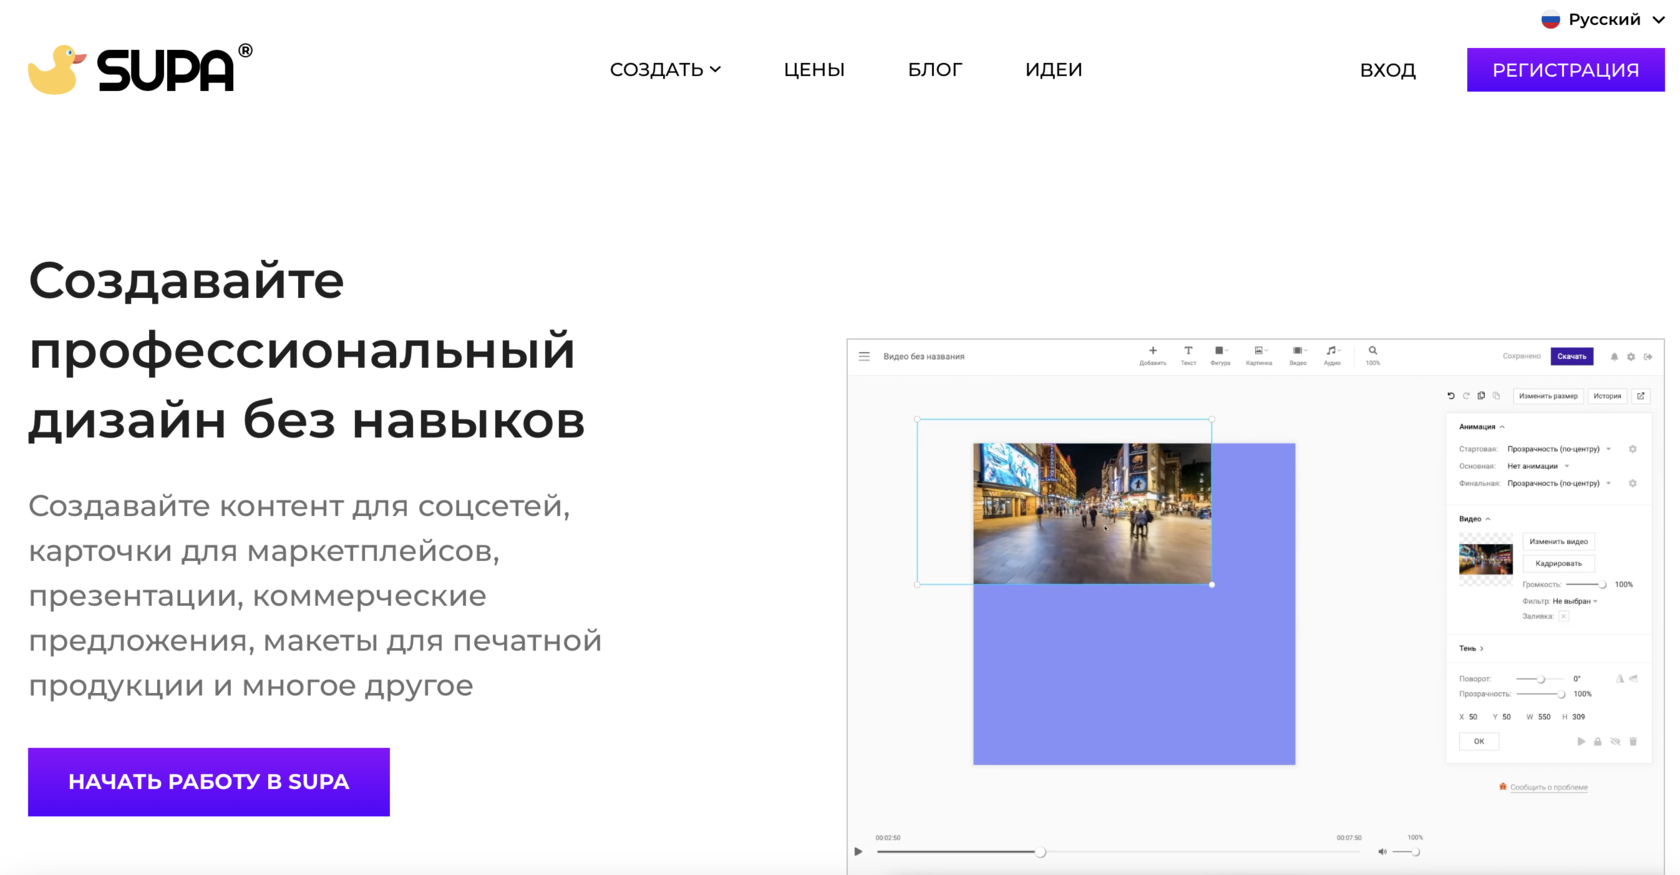Open the Стартовая animation dropdown

(x=1559, y=449)
